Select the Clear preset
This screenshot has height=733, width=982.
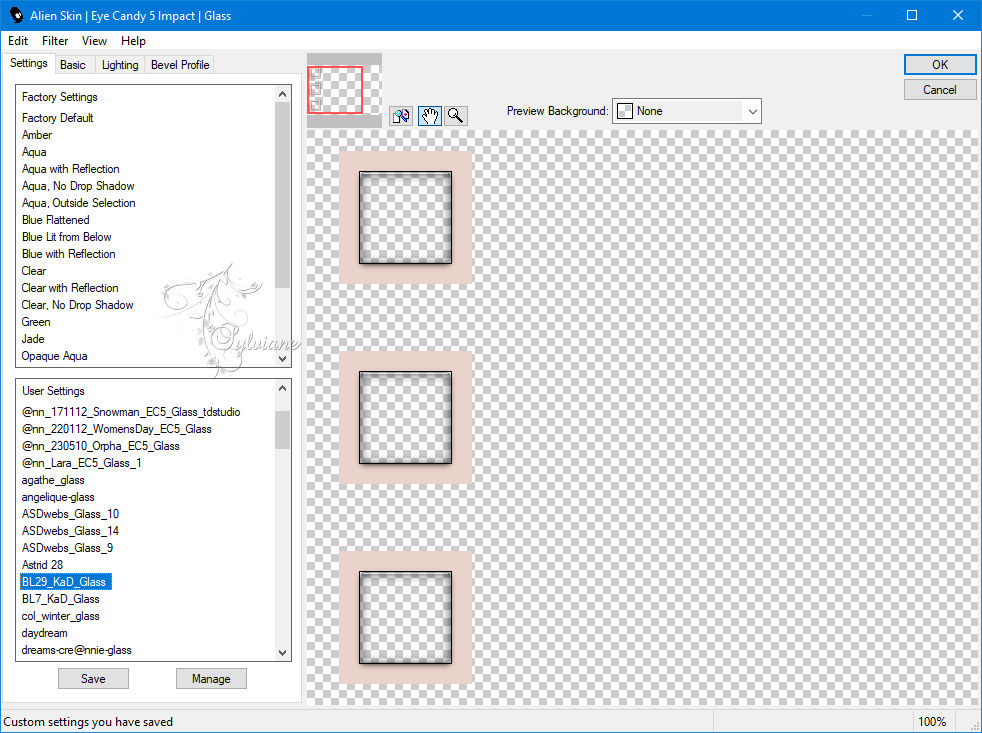pyautogui.click(x=34, y=271)
